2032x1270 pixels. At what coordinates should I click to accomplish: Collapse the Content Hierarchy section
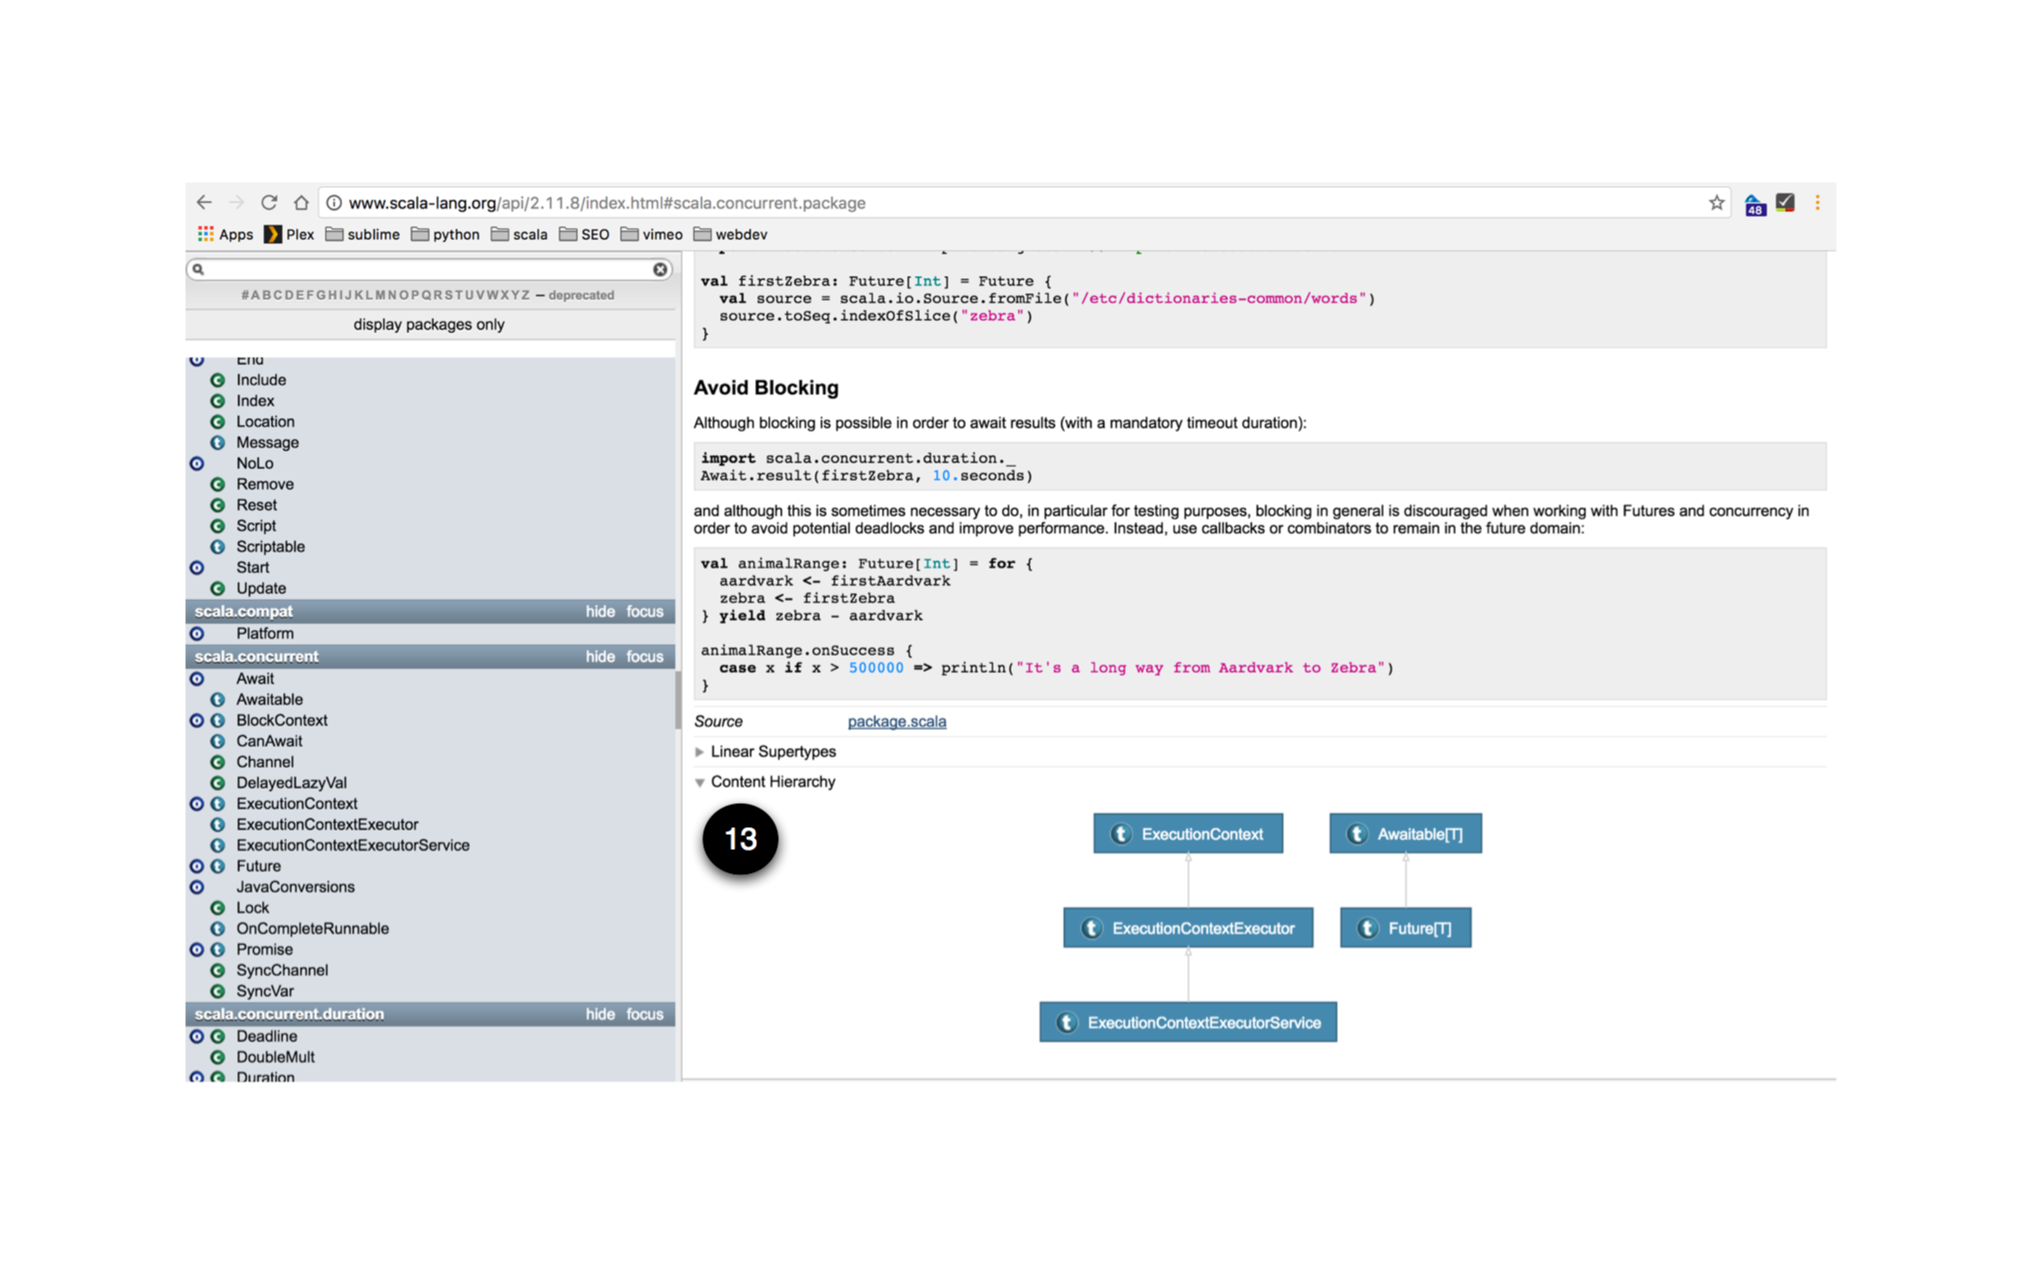(x=772, y=782)
